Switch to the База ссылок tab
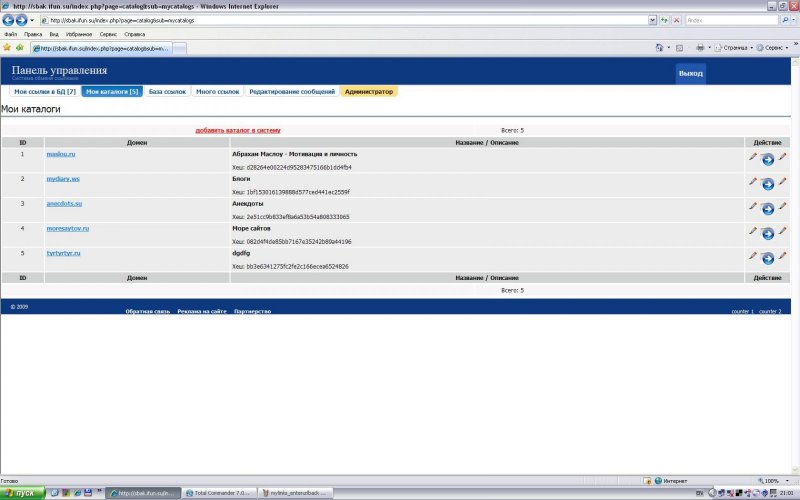This screenshot has height=500, width=800. tap(167, 91)
